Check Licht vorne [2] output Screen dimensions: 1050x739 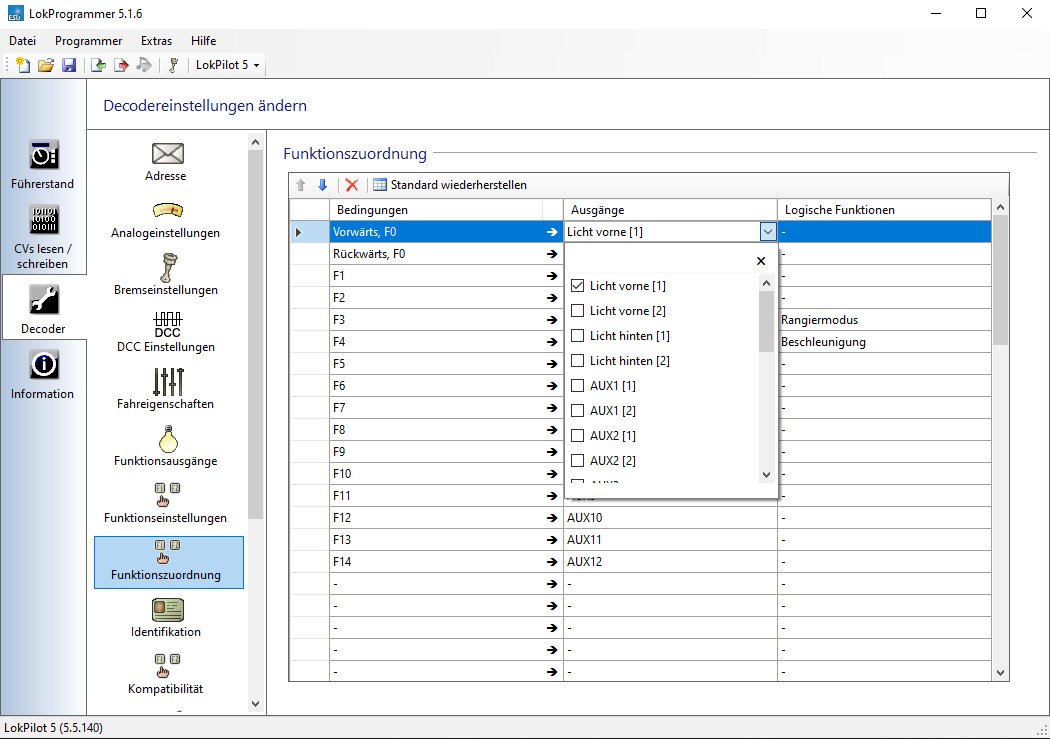pyautogui.click(x=577, y=311)
